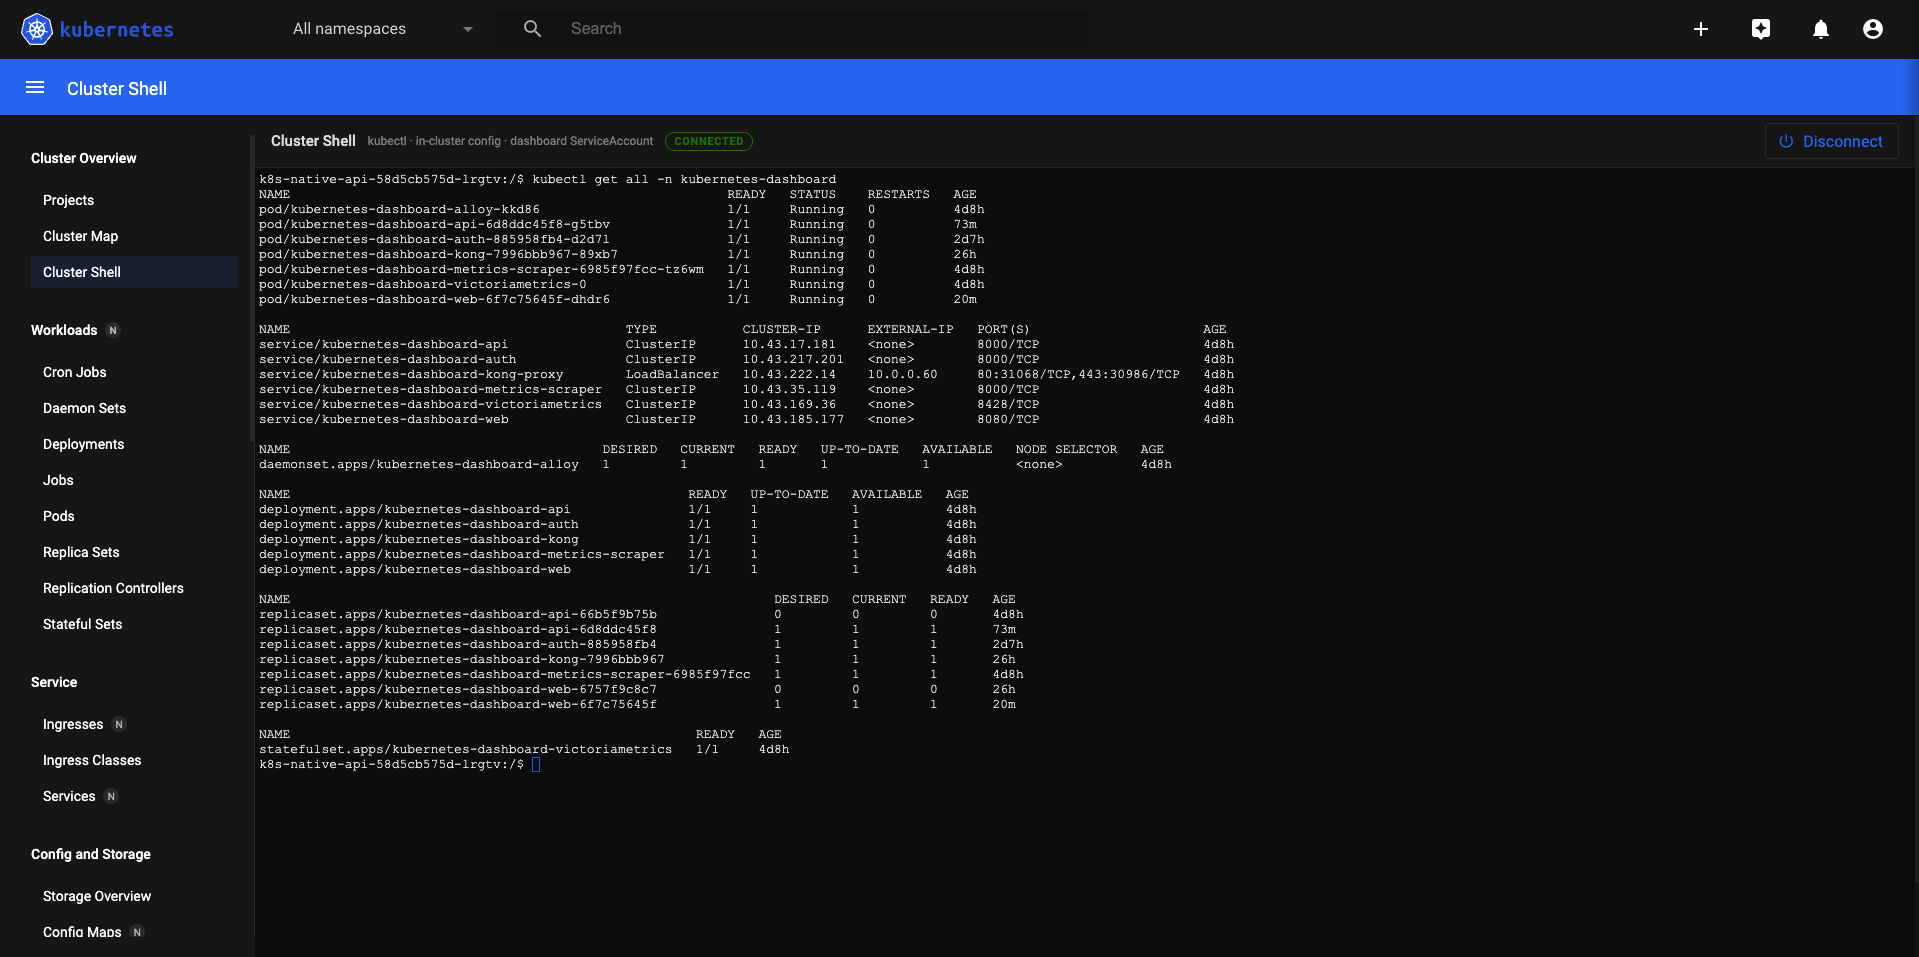Image resolution: width=1919 pixels, height=957 pixels.
Task: Click pod/kubernetes-dashboard-kong-7996bbb967-89xb7 line
Action: tap(618, 255)
